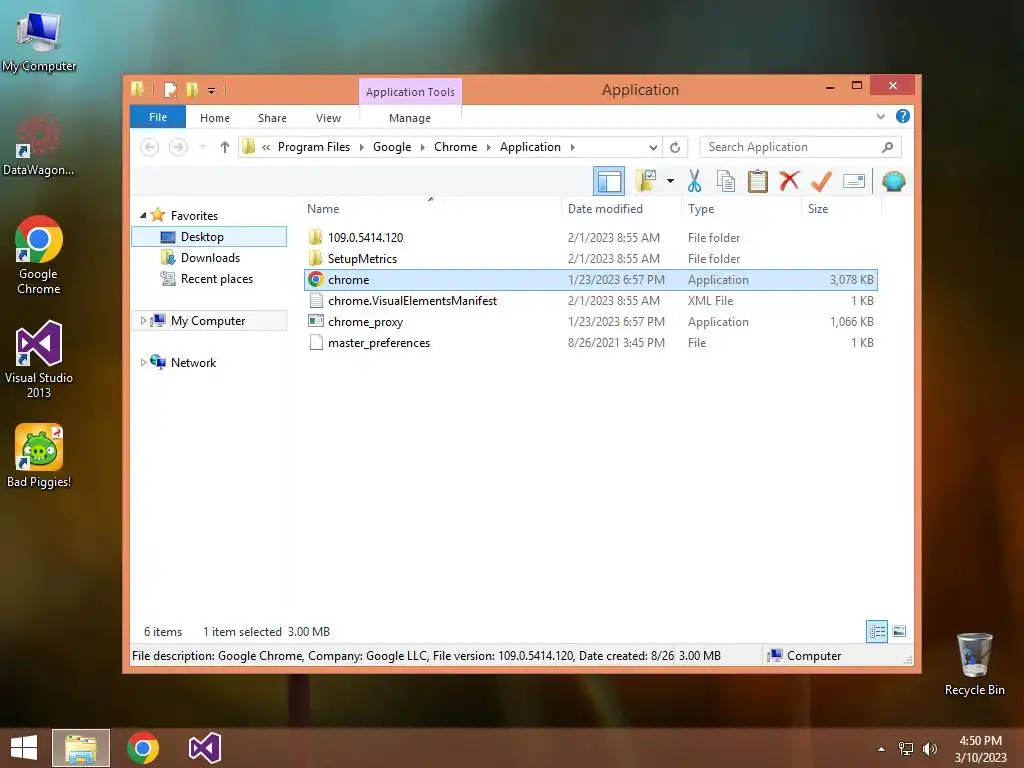Click the orange checkmark Properties icon
Screen dimensions: 1024x768
click(x=821, y=181)
